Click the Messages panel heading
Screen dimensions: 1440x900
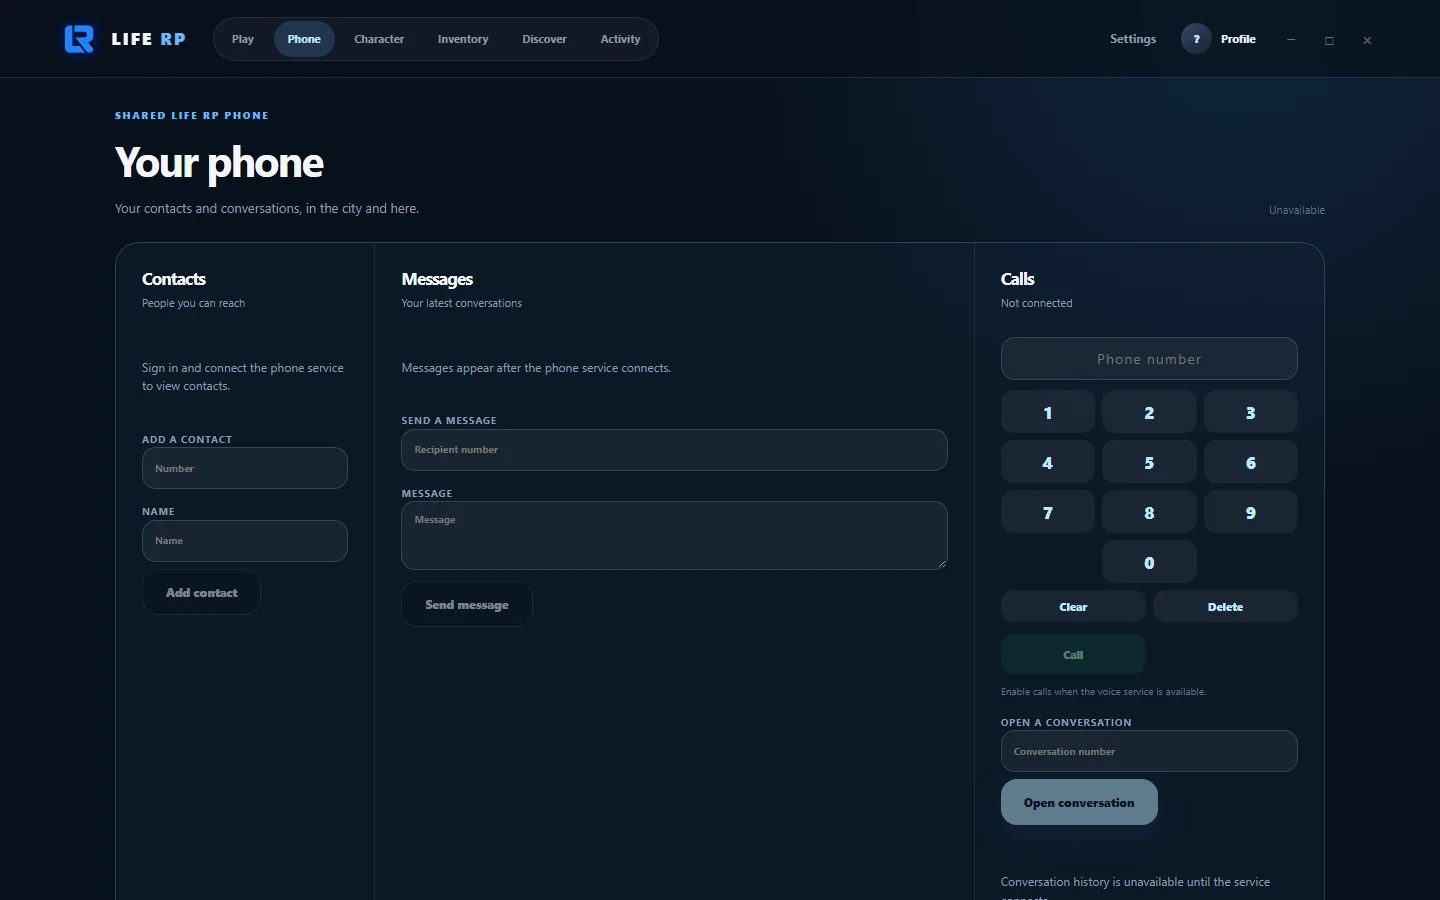click(x=437, y=279)
